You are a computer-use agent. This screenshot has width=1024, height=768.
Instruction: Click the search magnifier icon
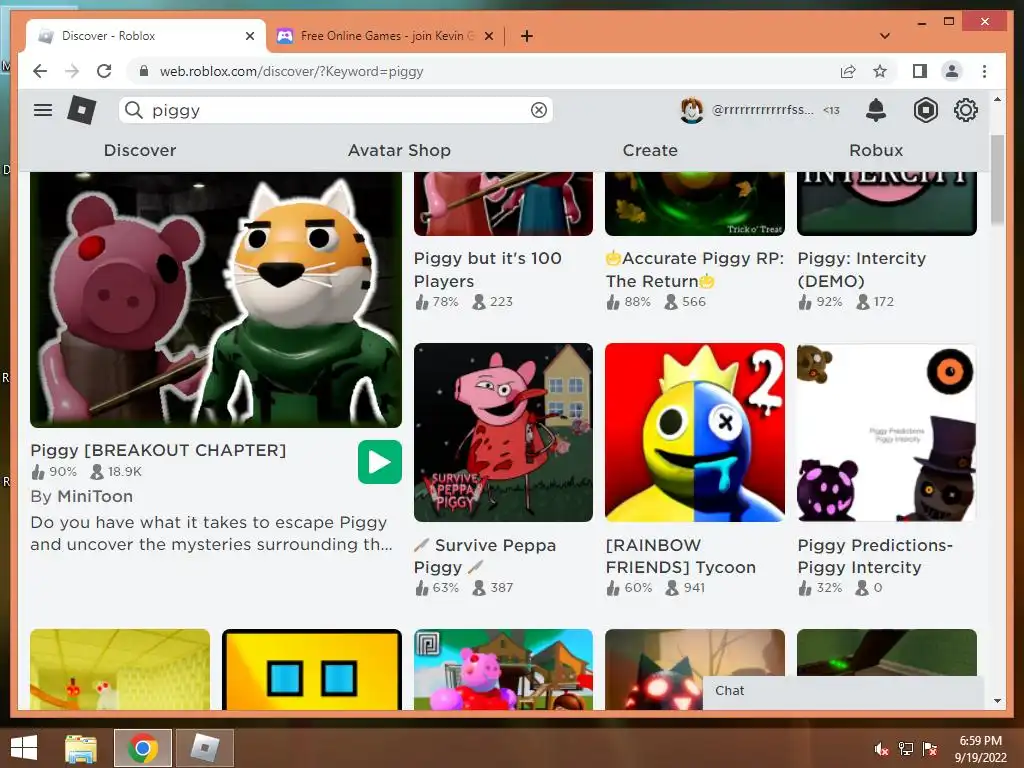pyautogui.click(x=134, y=110)
